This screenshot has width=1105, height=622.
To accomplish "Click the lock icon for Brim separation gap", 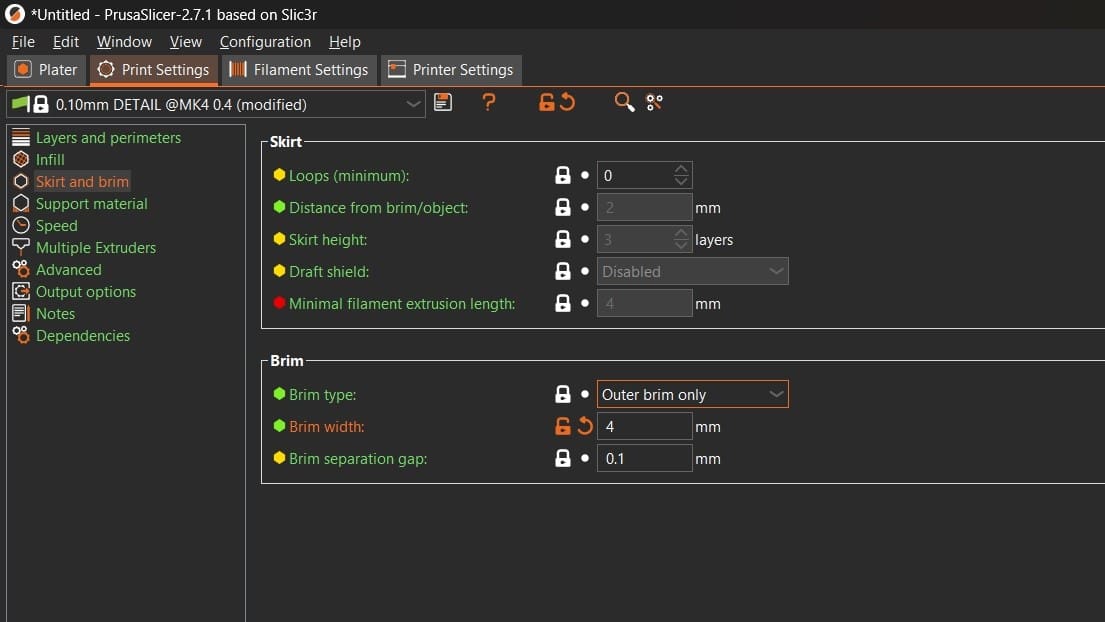I will coord(562,459).
